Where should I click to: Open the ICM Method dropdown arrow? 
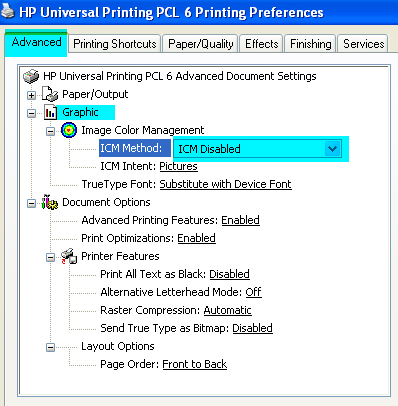[x=332, y=149]
